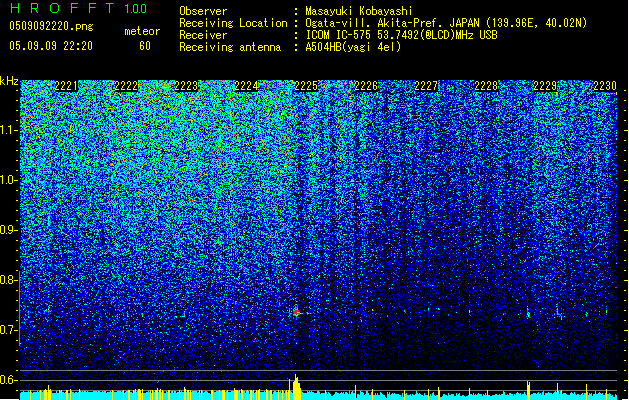Click the 2229 time marker

(545, 86)
